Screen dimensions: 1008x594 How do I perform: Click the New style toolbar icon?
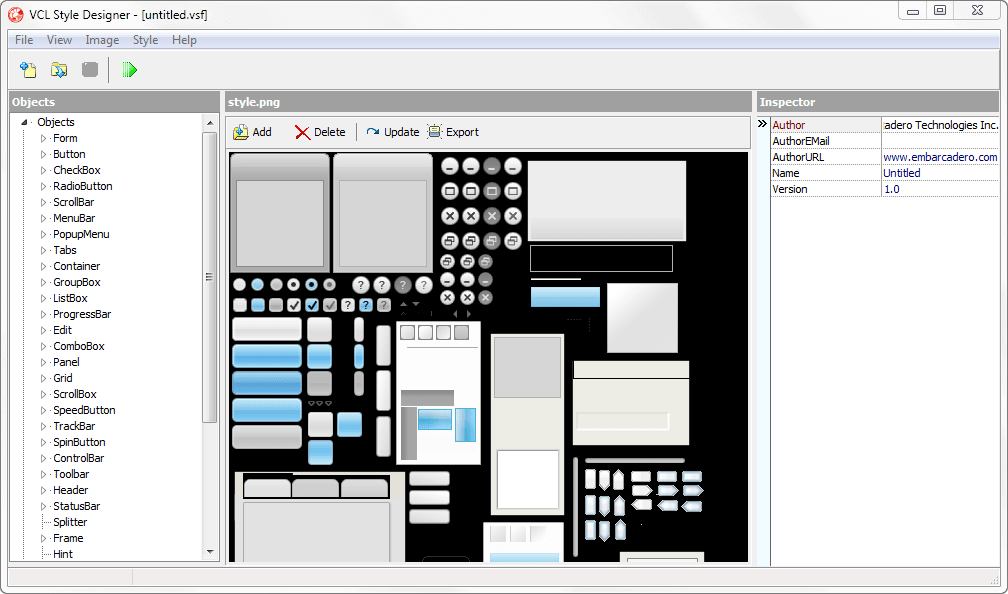pyautogui.click(x=28, y=70)
